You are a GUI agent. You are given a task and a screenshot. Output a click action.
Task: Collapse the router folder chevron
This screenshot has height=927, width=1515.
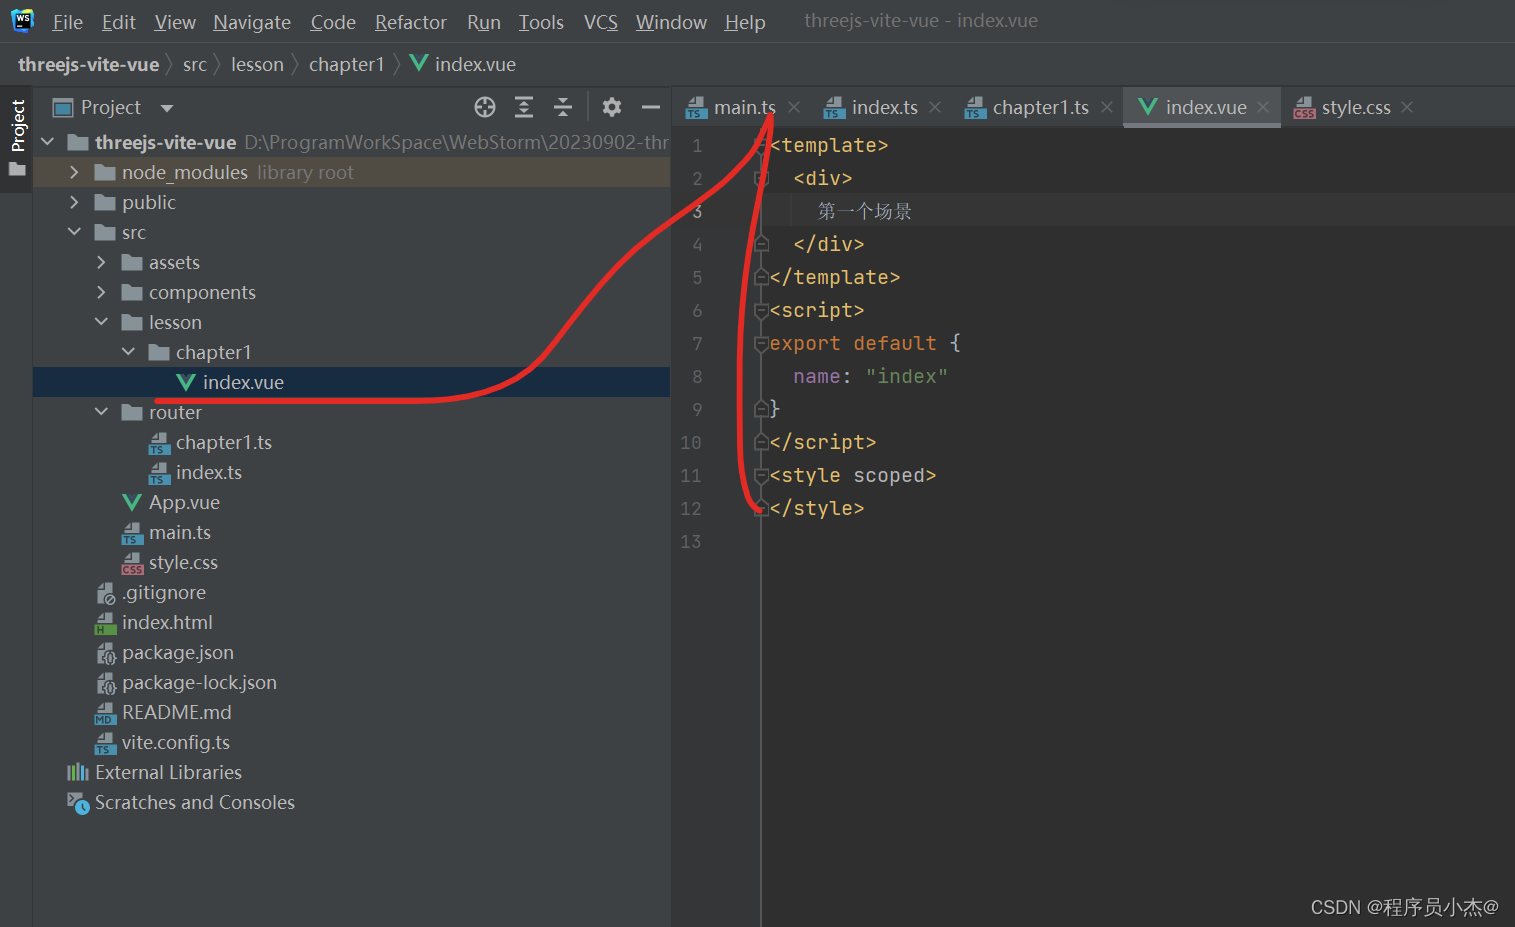click(101, 412)
